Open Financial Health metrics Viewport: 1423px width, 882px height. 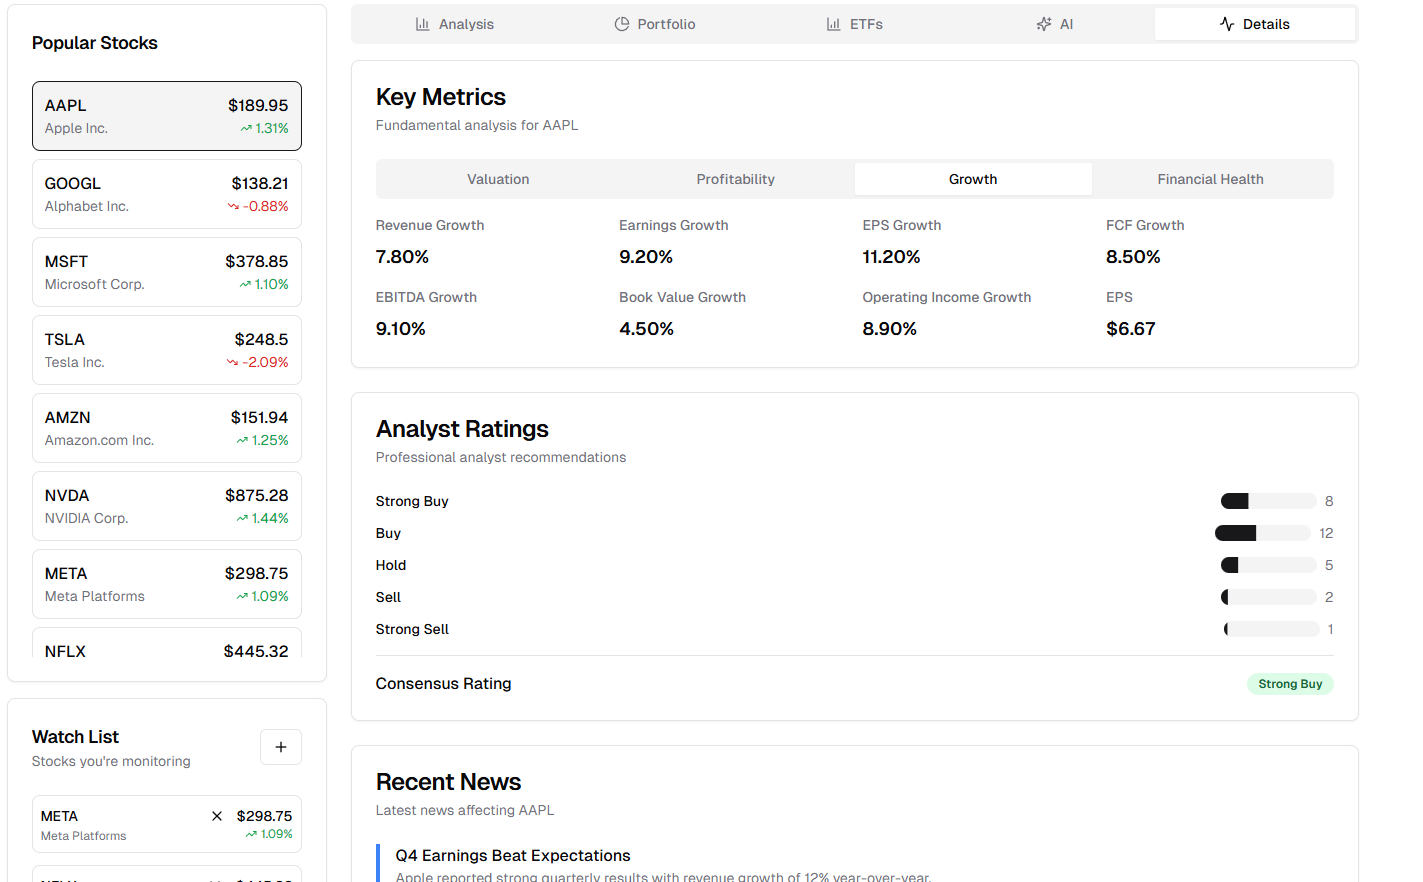click(x=1210, y=179)
